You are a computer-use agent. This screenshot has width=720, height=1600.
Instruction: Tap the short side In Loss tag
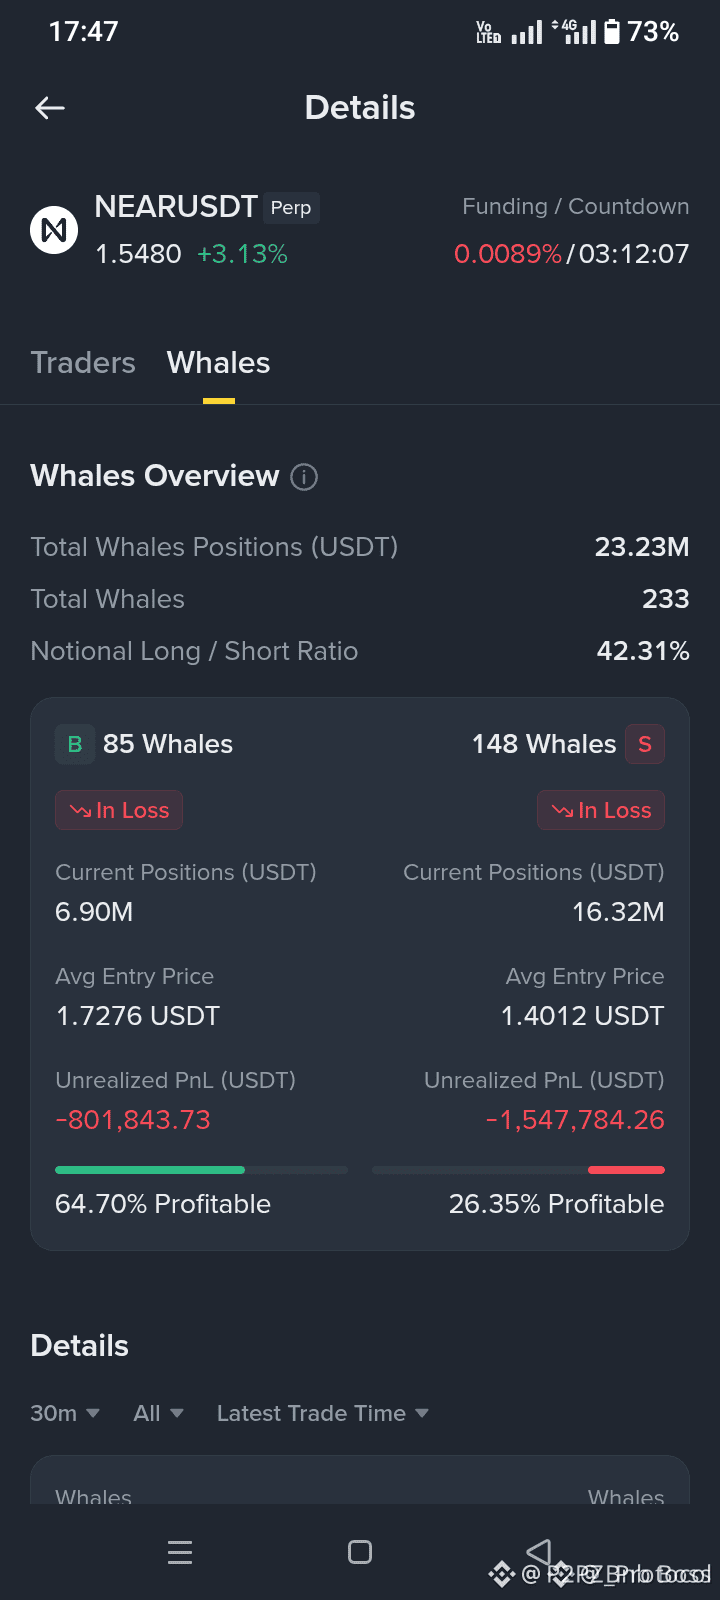(601, 810)
